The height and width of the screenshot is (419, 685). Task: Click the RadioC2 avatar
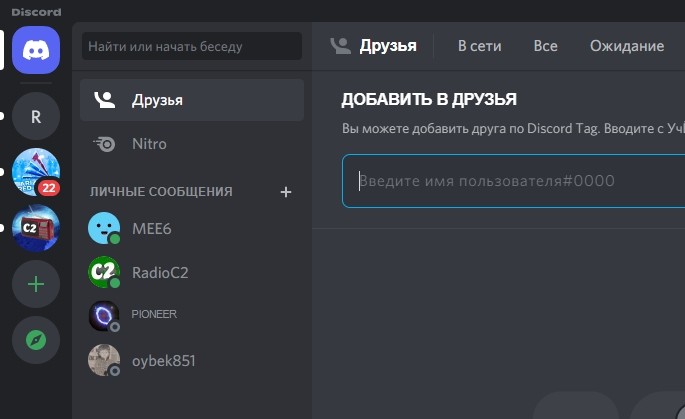click(104, 272)
